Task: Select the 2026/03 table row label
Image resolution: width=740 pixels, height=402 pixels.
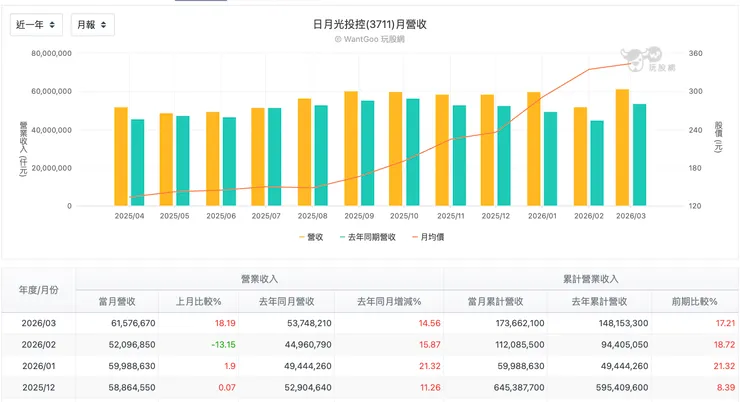Action: coord(39,323)
